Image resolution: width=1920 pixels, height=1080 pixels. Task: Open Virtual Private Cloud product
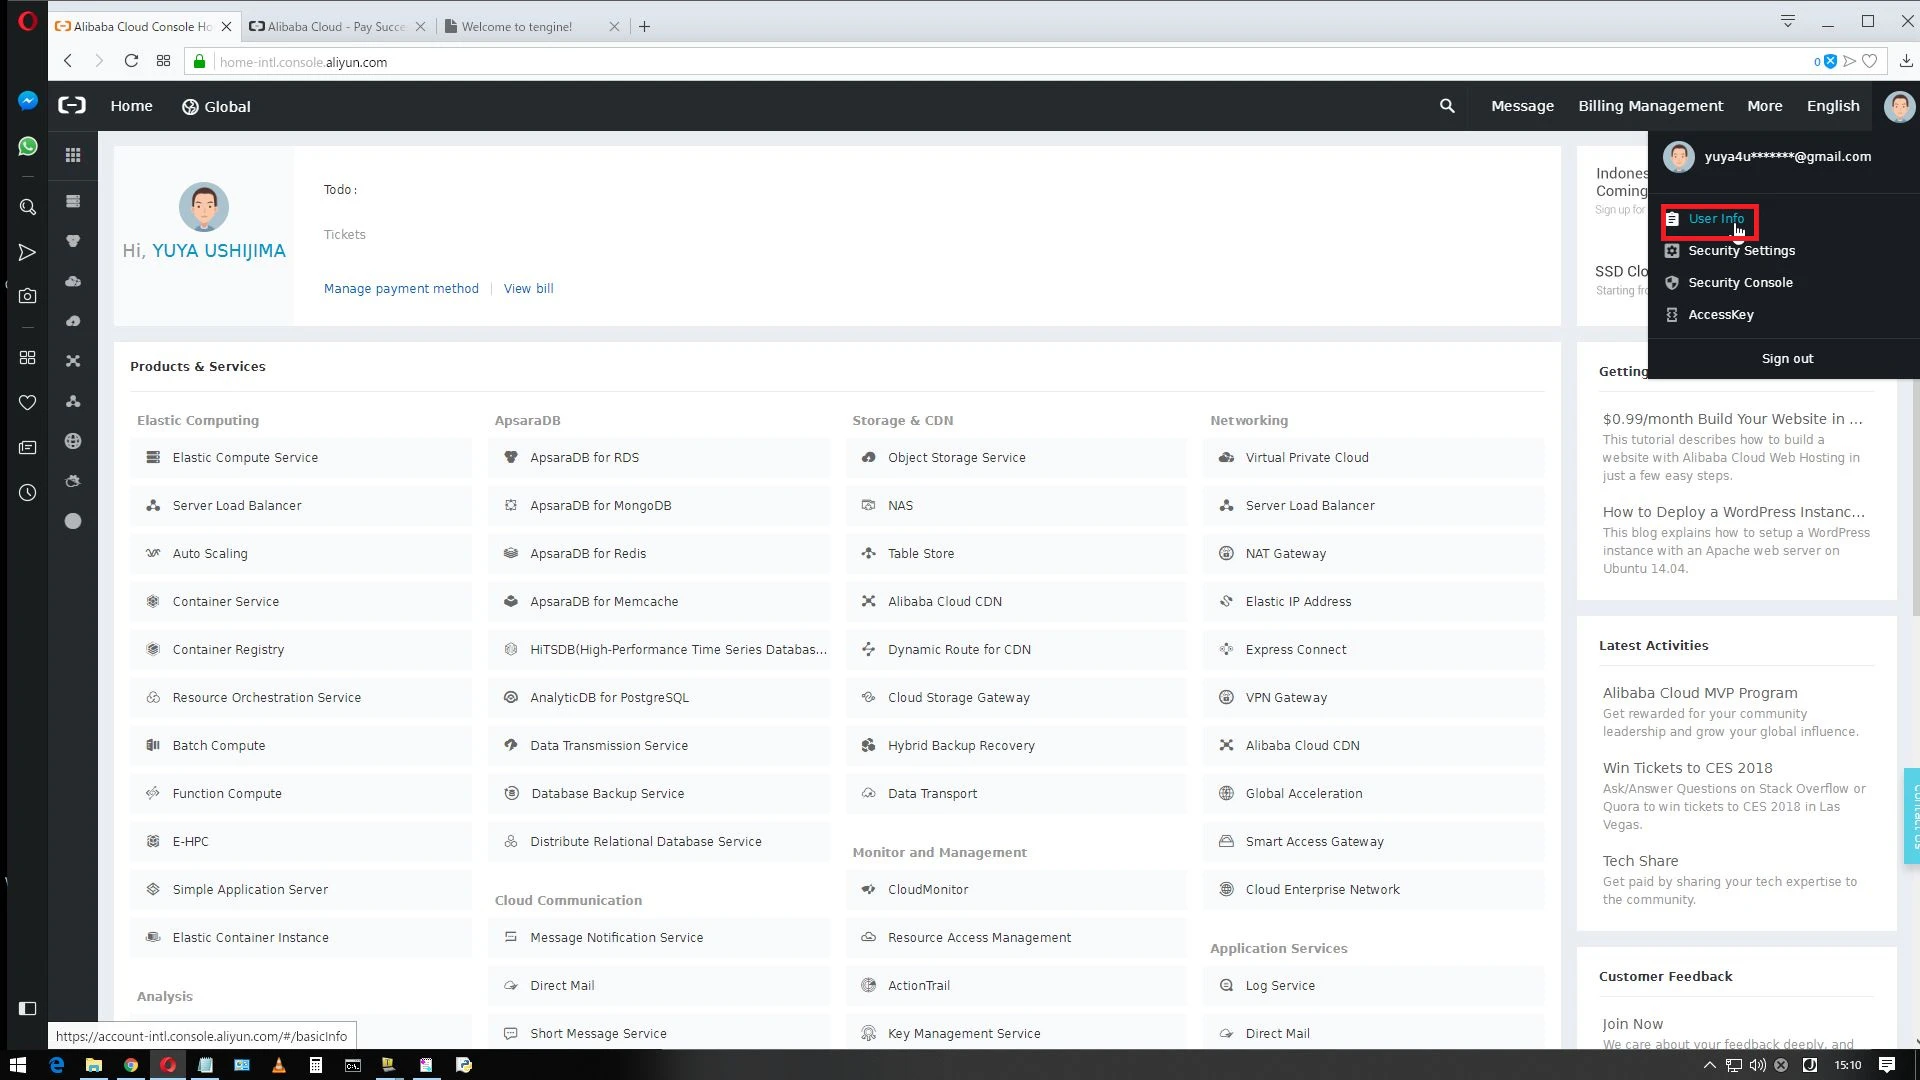tap(1374, 457)
